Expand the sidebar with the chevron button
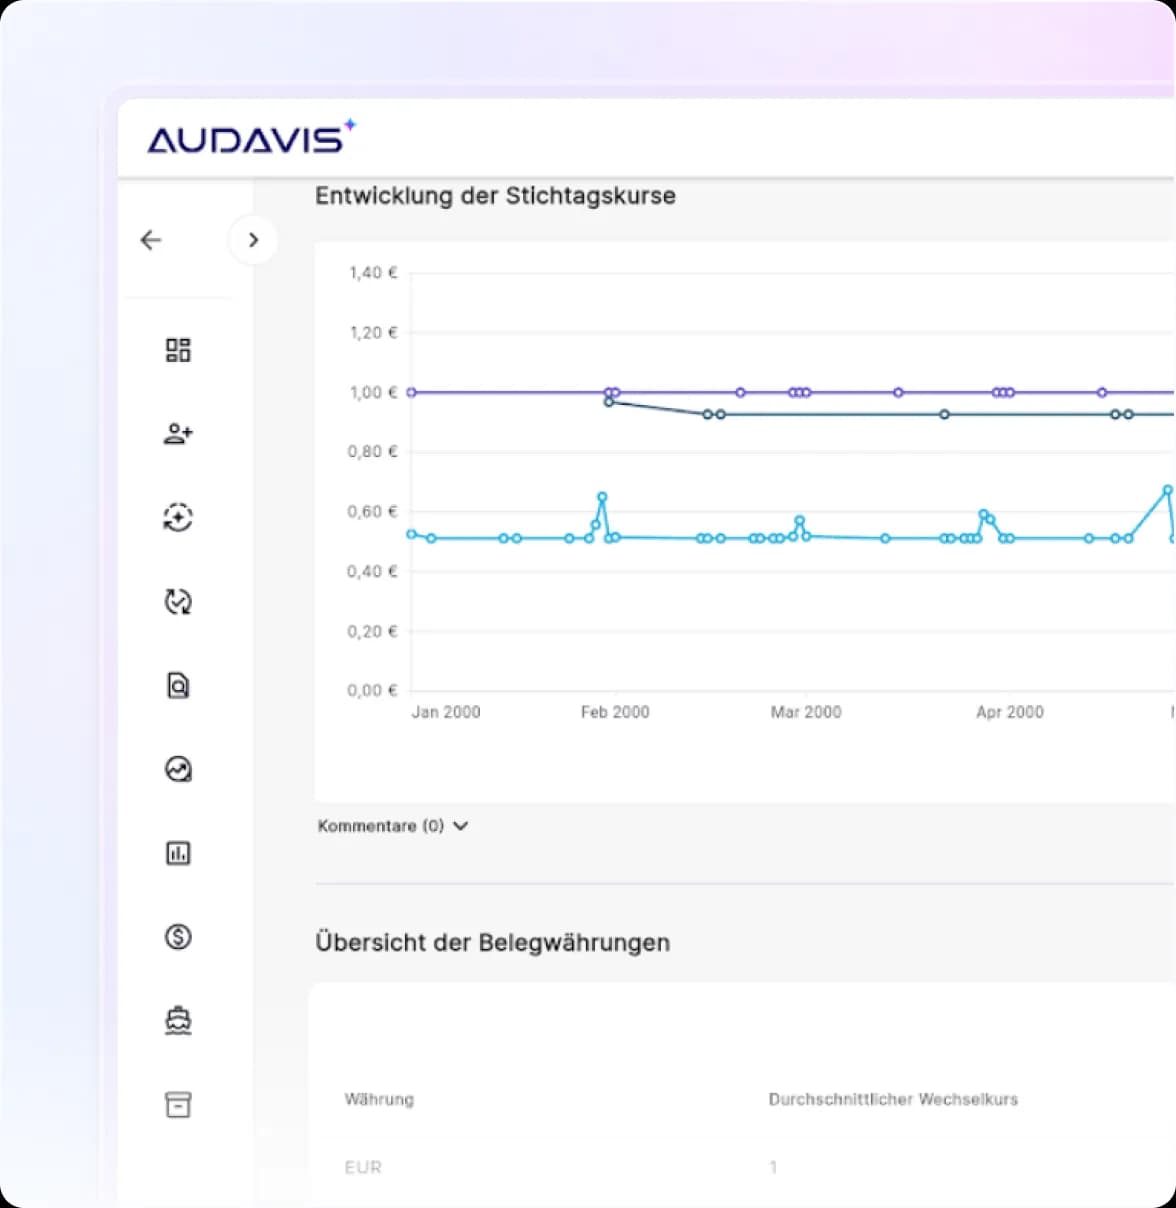The image size is (1176, 1208). 253,240
